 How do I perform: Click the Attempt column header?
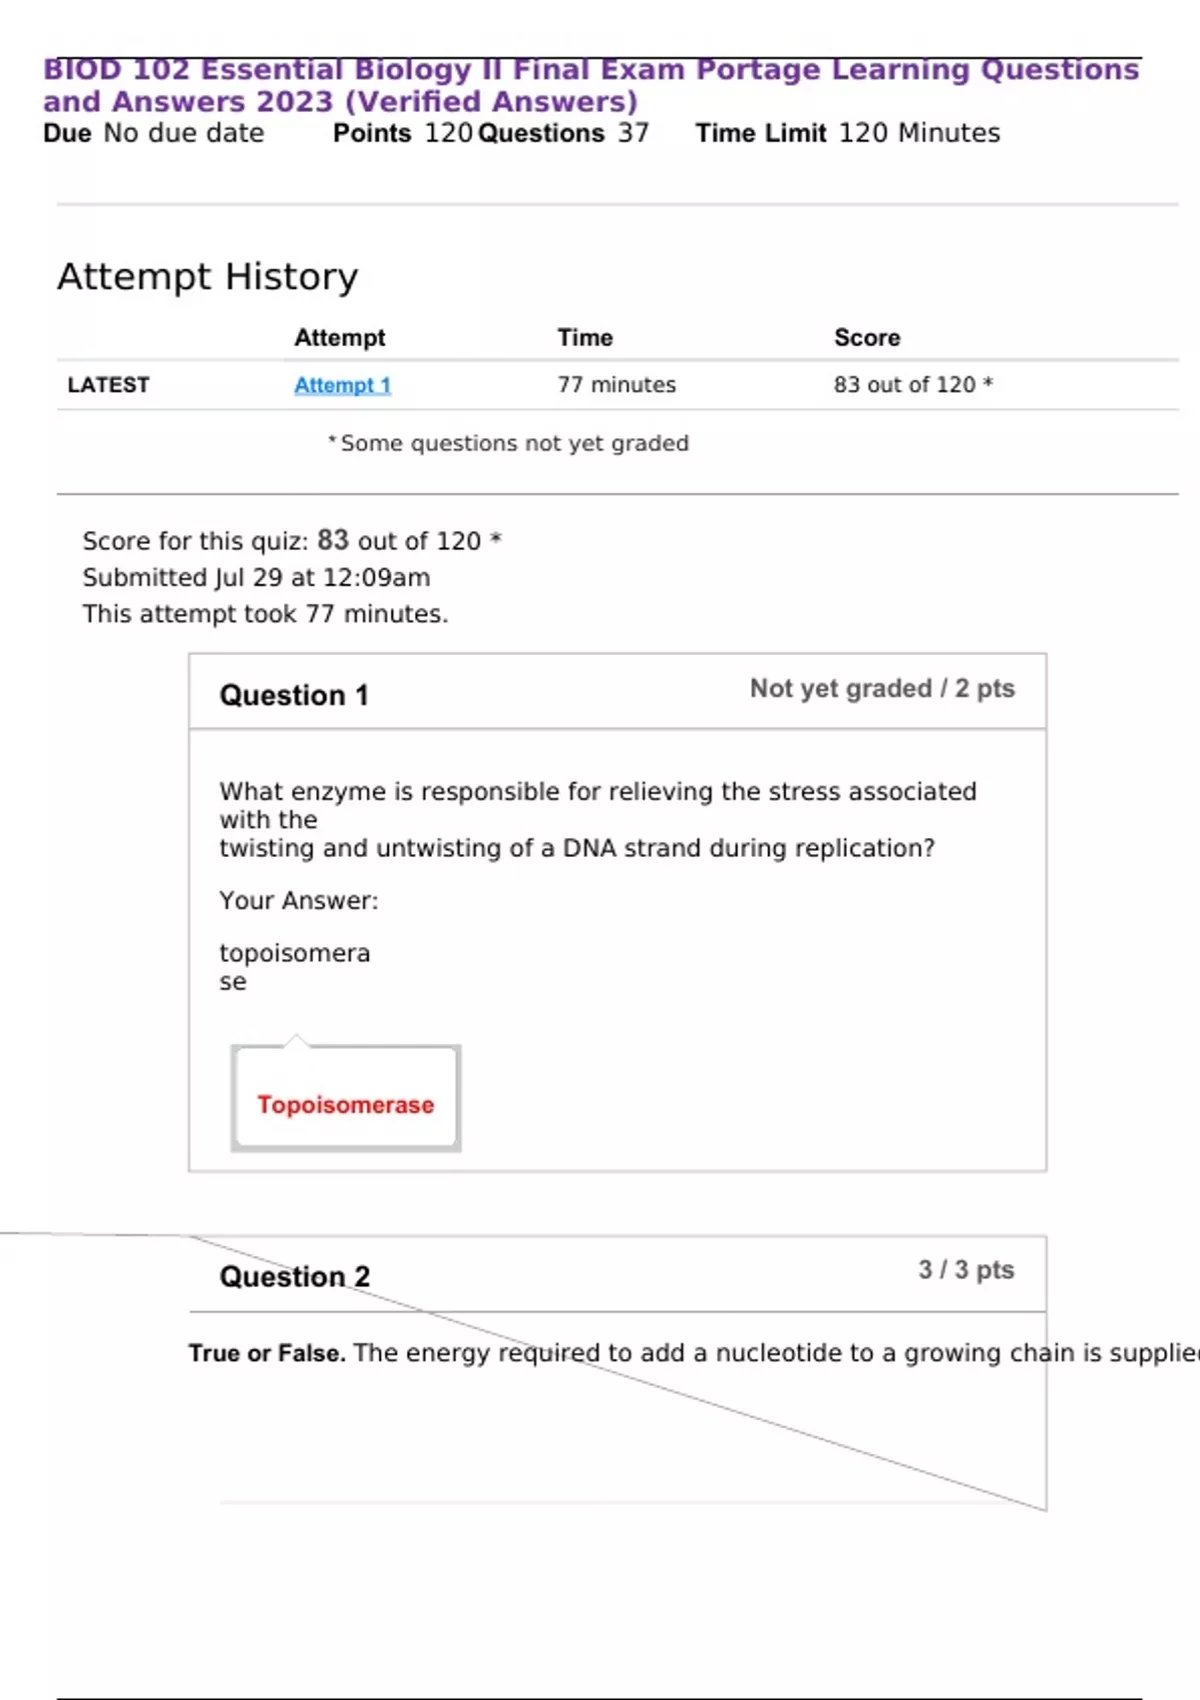(339, 338)
